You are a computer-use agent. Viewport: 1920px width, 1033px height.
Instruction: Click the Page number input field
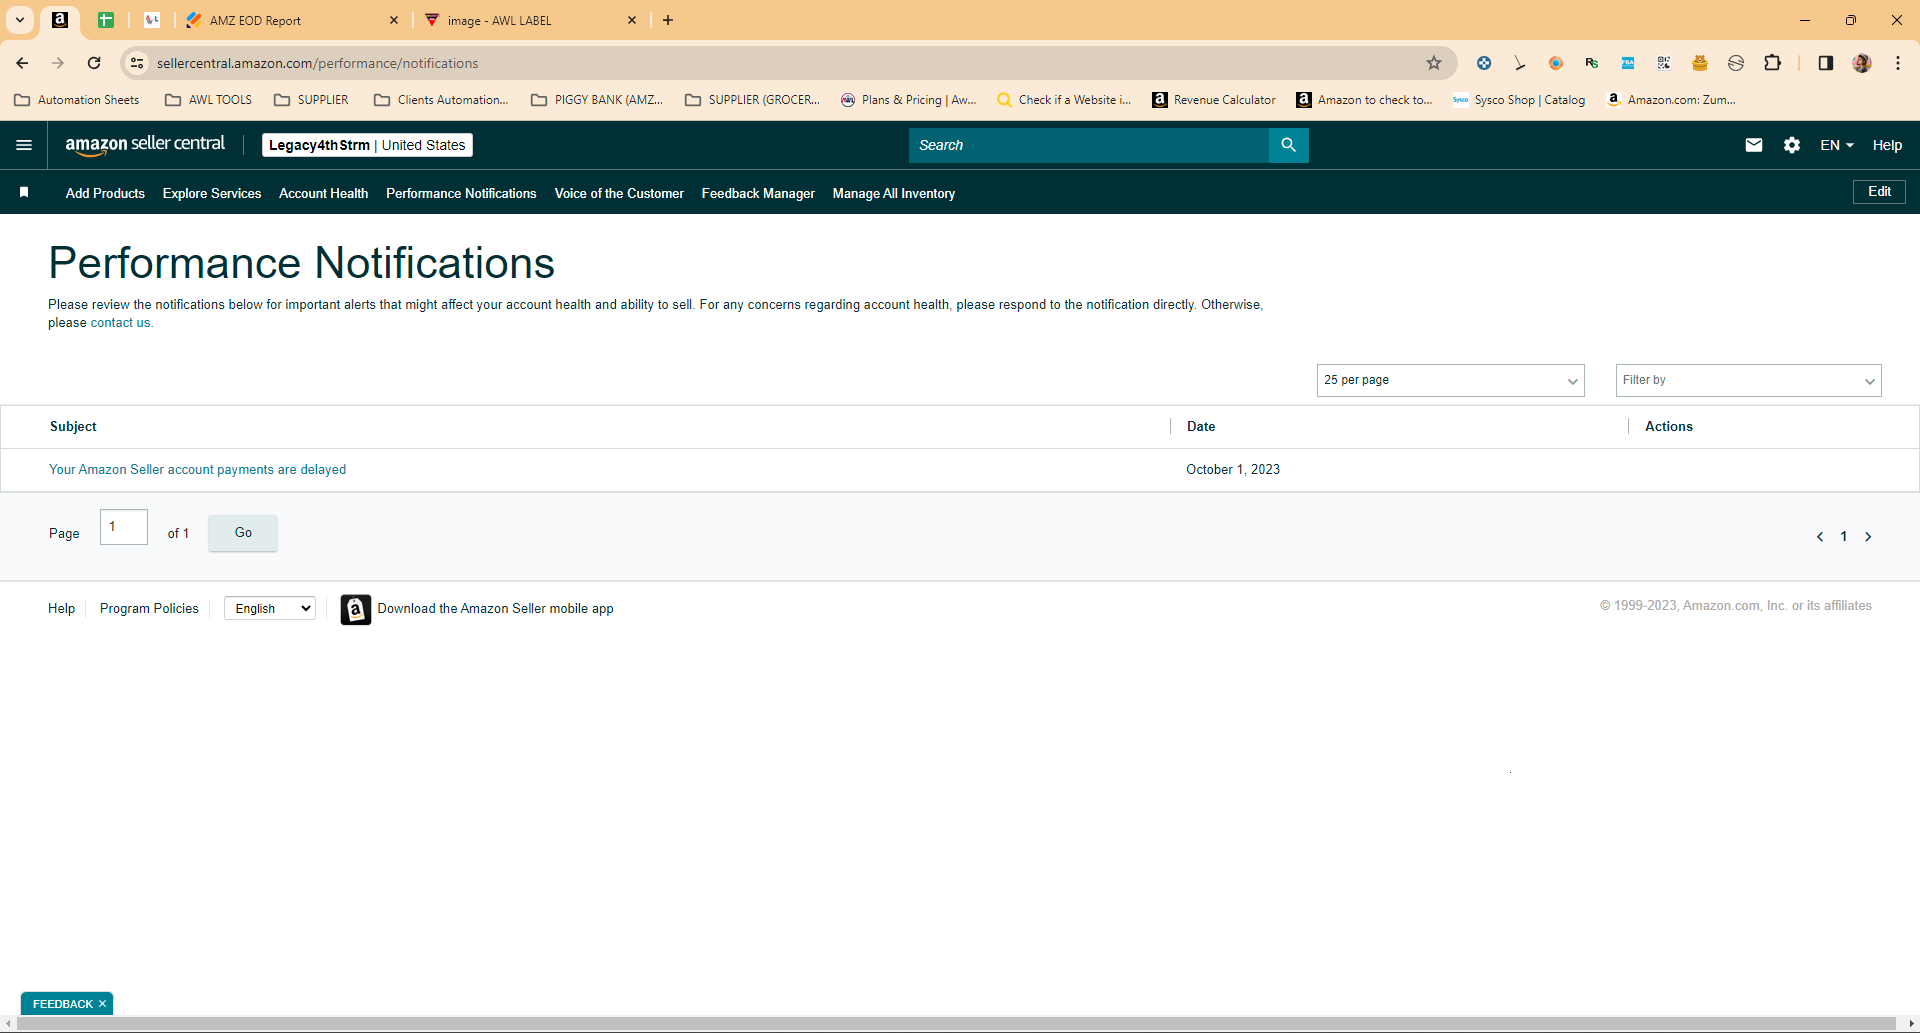coord(124,527)
